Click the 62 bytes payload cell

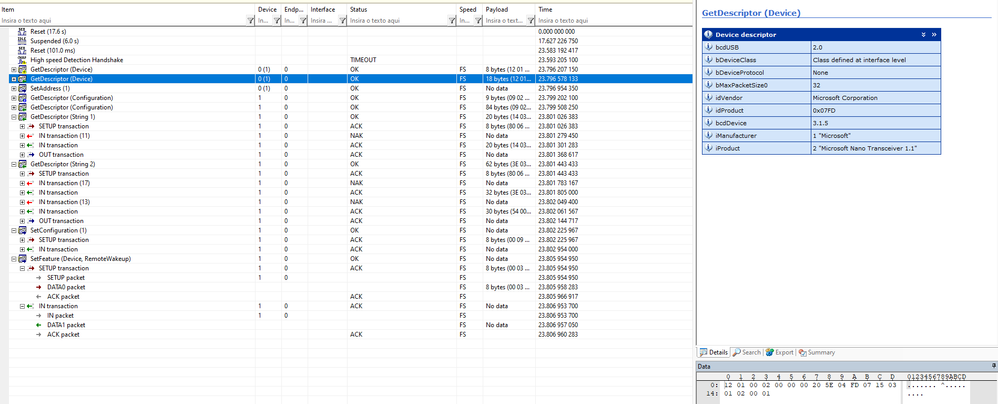coord(509,164)
